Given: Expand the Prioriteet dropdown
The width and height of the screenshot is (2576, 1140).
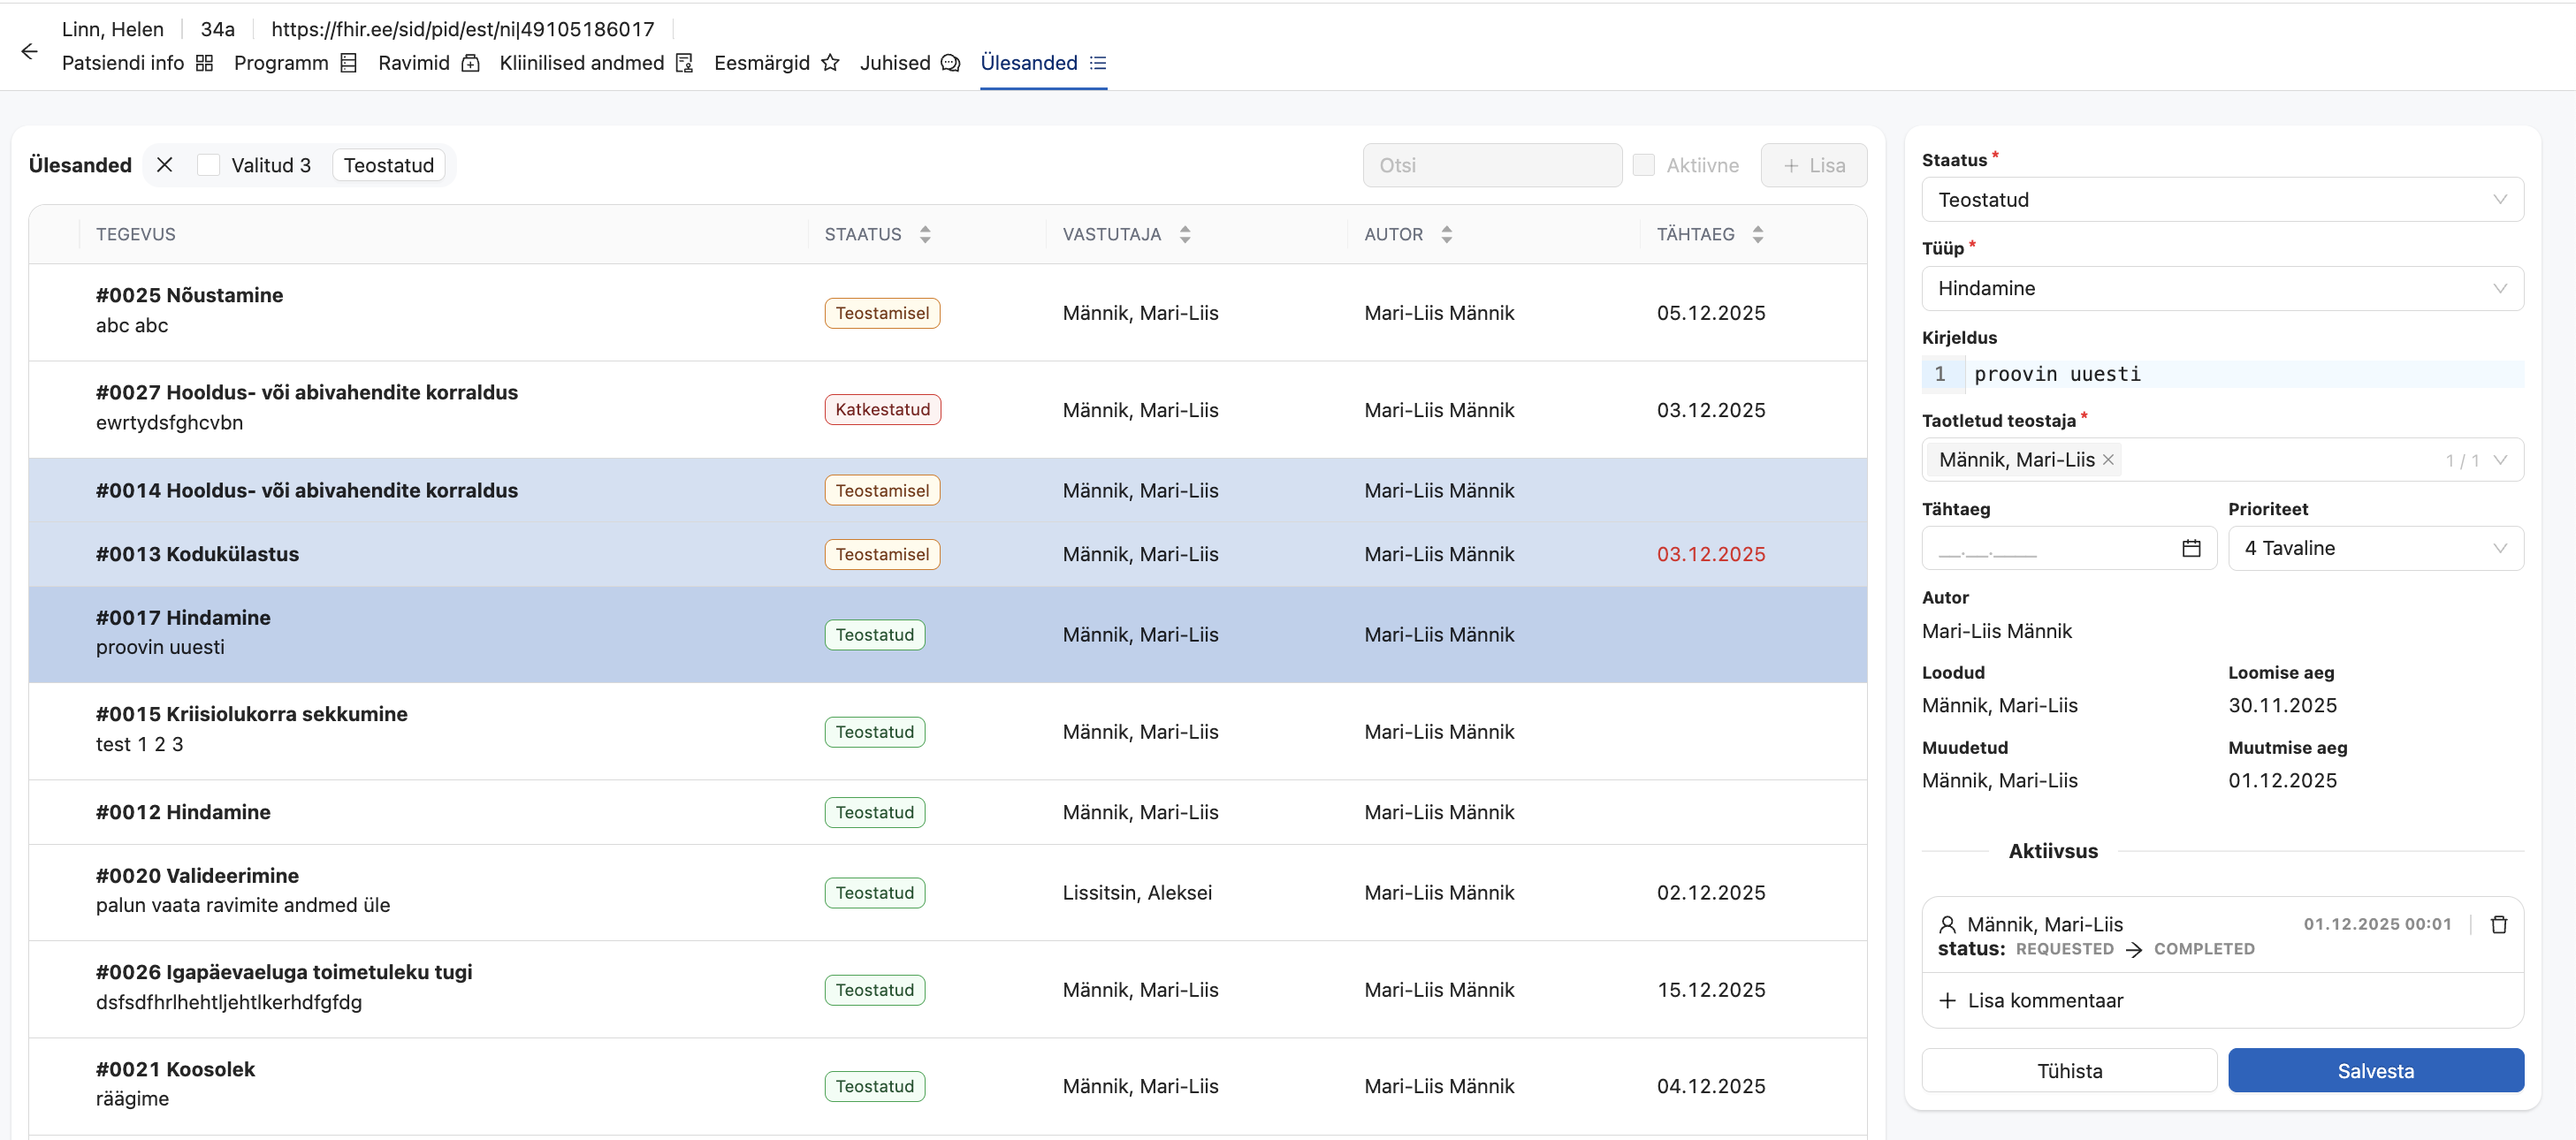Looking at the screenshot, I should [x=2375, y=548].
